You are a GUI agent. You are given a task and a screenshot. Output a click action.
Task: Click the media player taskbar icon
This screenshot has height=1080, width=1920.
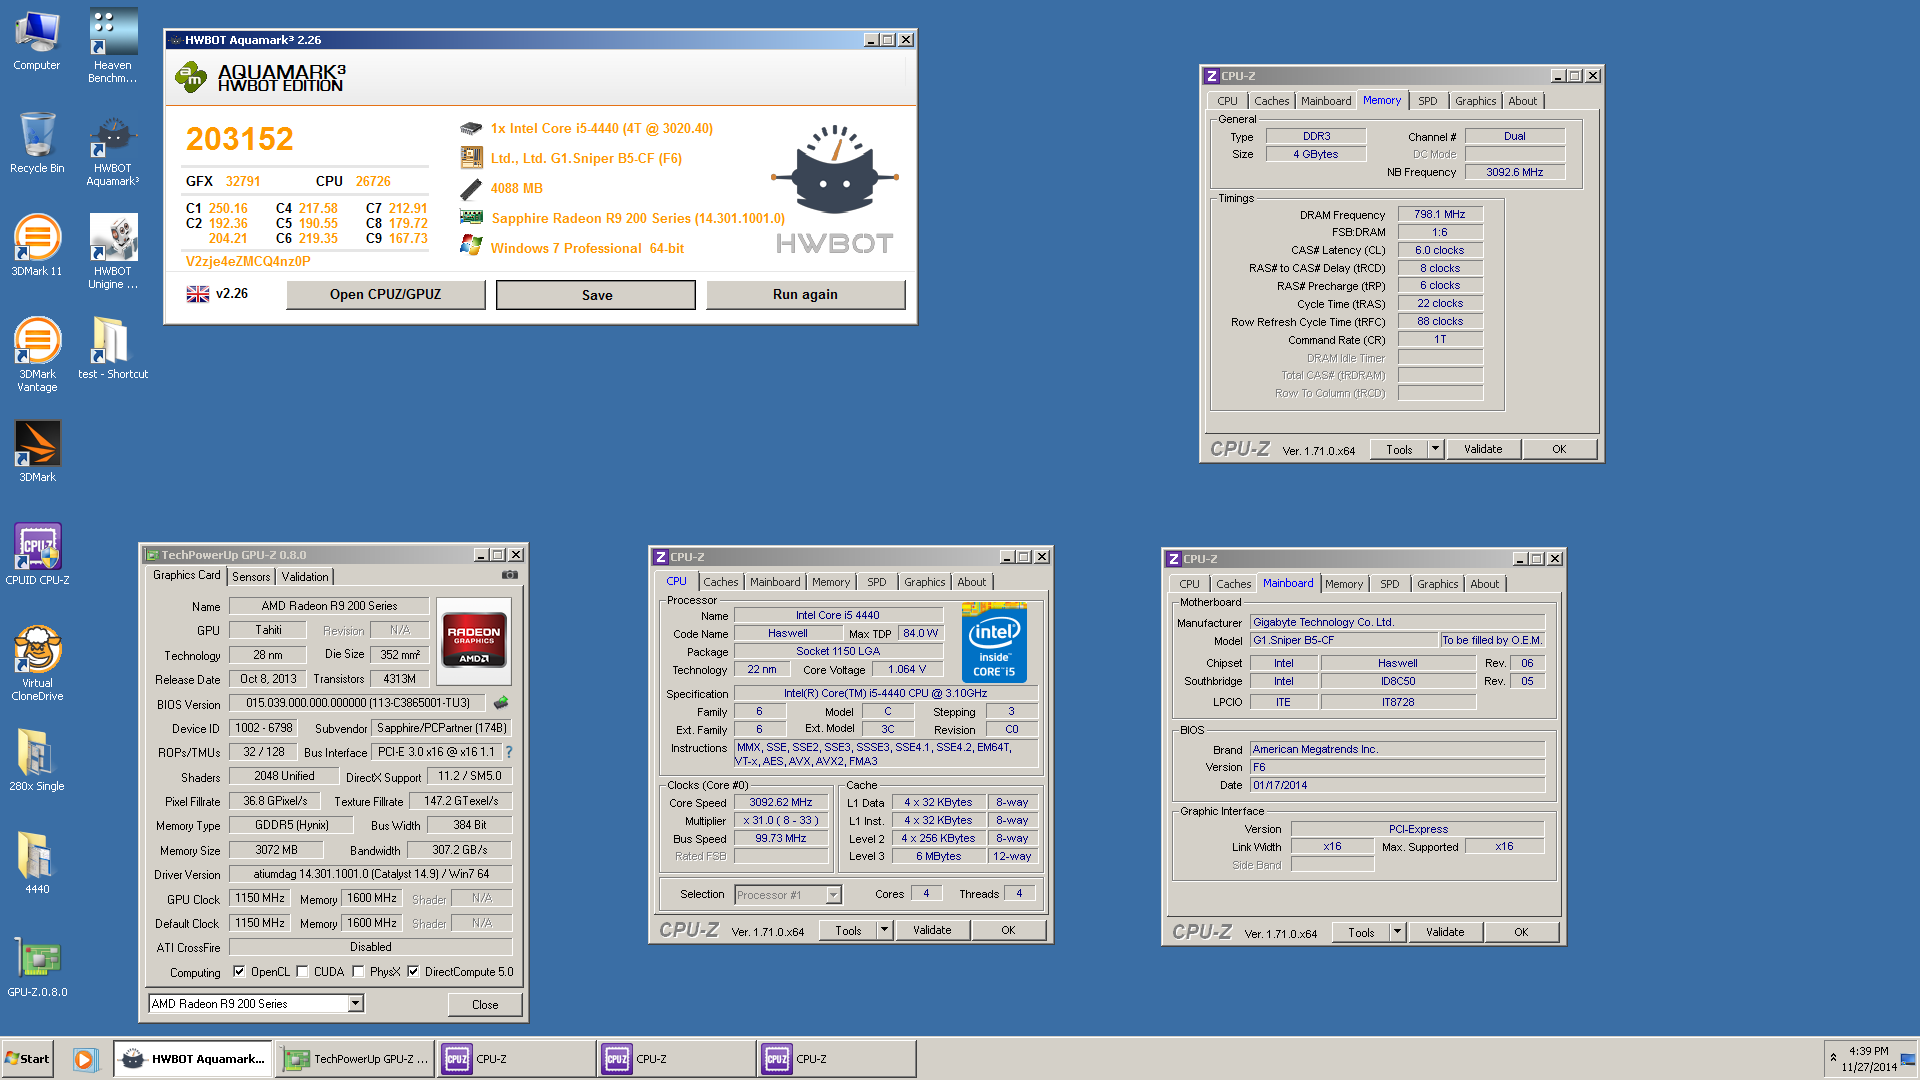(85, 1059)
